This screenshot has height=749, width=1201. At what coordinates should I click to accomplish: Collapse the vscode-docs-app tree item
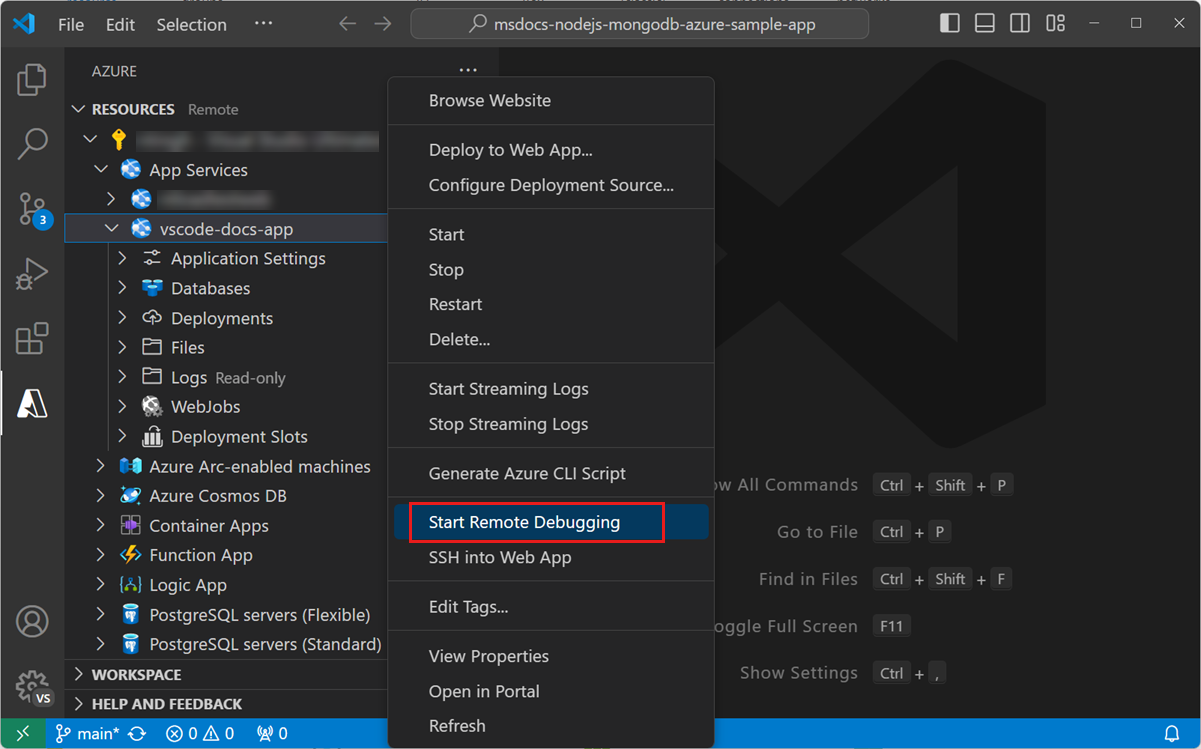coord(111,227)
